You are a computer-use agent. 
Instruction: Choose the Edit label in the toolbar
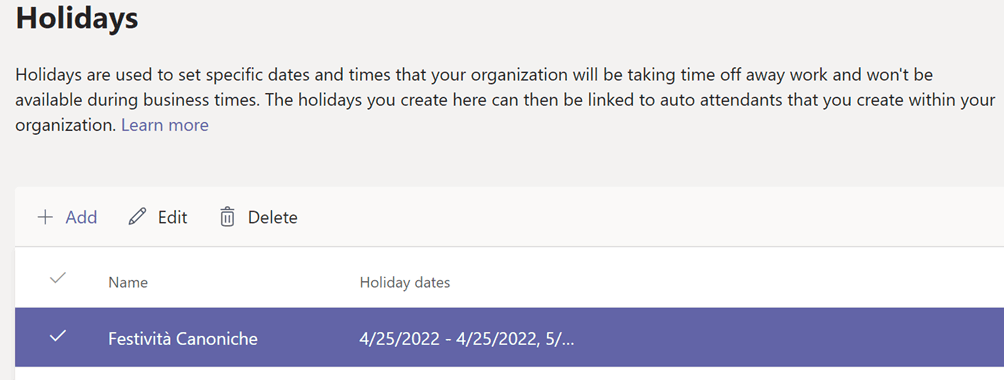click(173, 218)
